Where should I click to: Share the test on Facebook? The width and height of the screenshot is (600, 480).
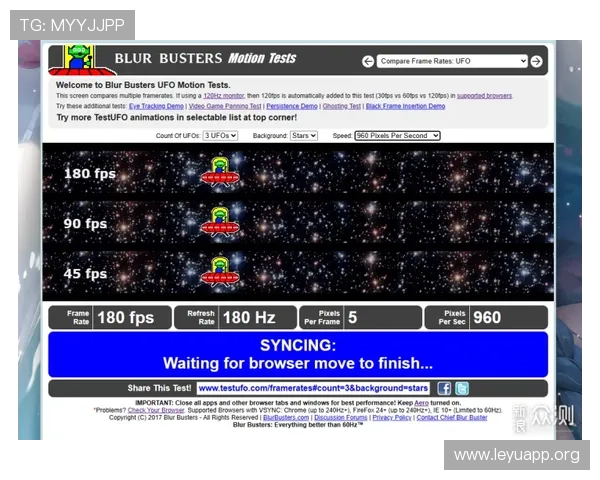coord(445,388)
